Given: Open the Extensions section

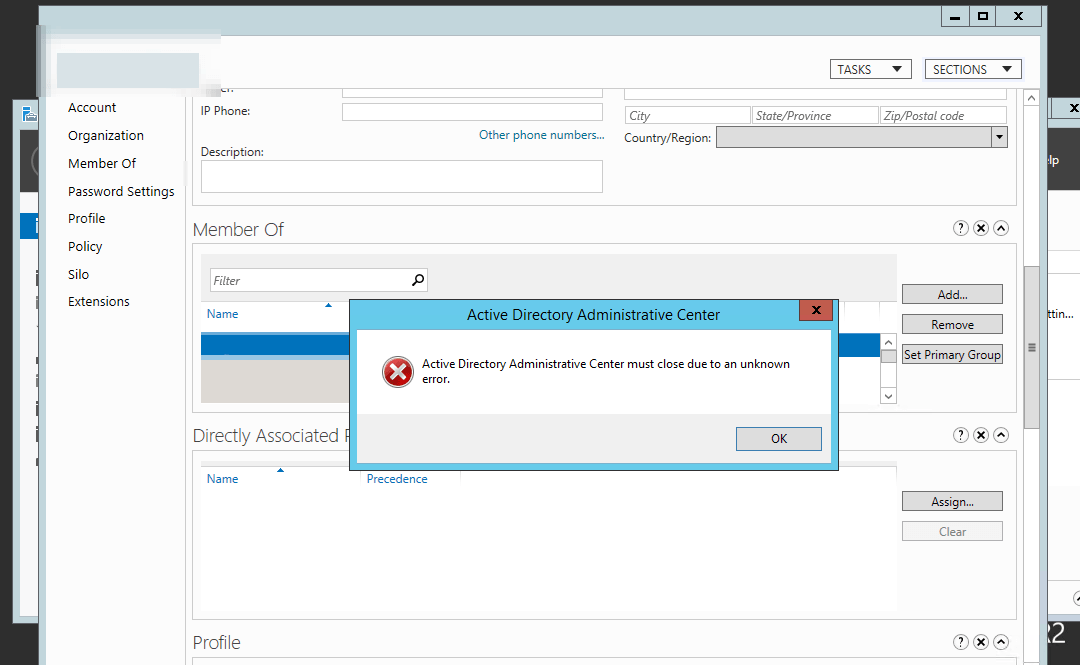Looking at the screenshot, I should point(98,301).
